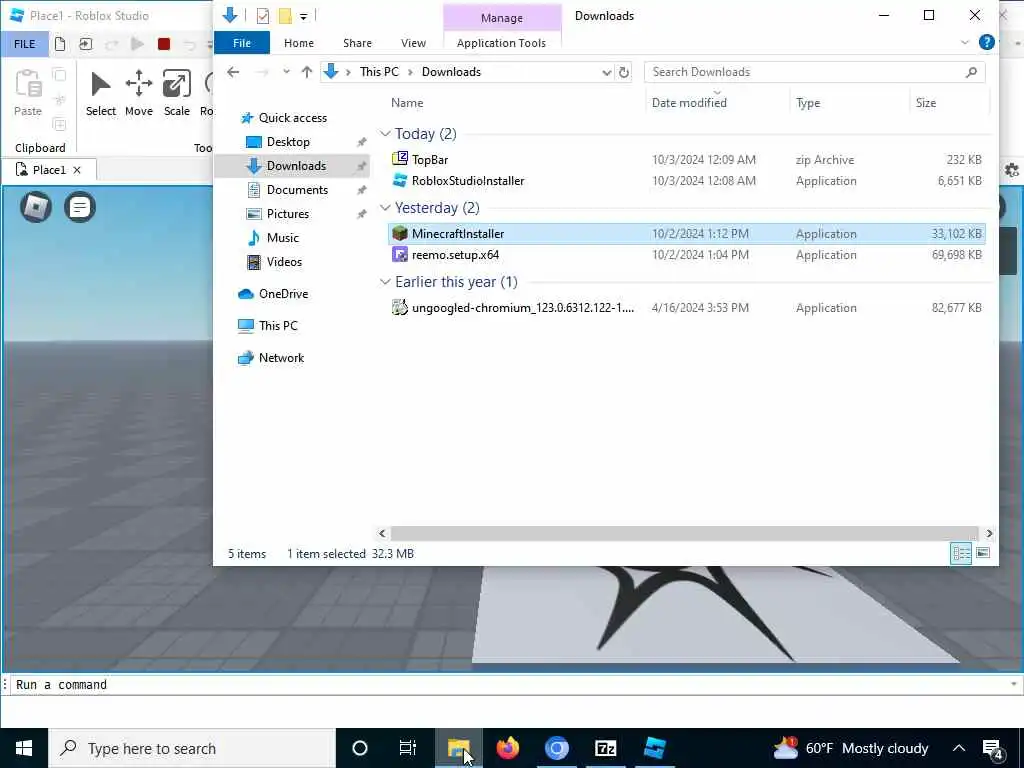Collapse the Yesterday group

pyautogui.click(x=385, y=208)
